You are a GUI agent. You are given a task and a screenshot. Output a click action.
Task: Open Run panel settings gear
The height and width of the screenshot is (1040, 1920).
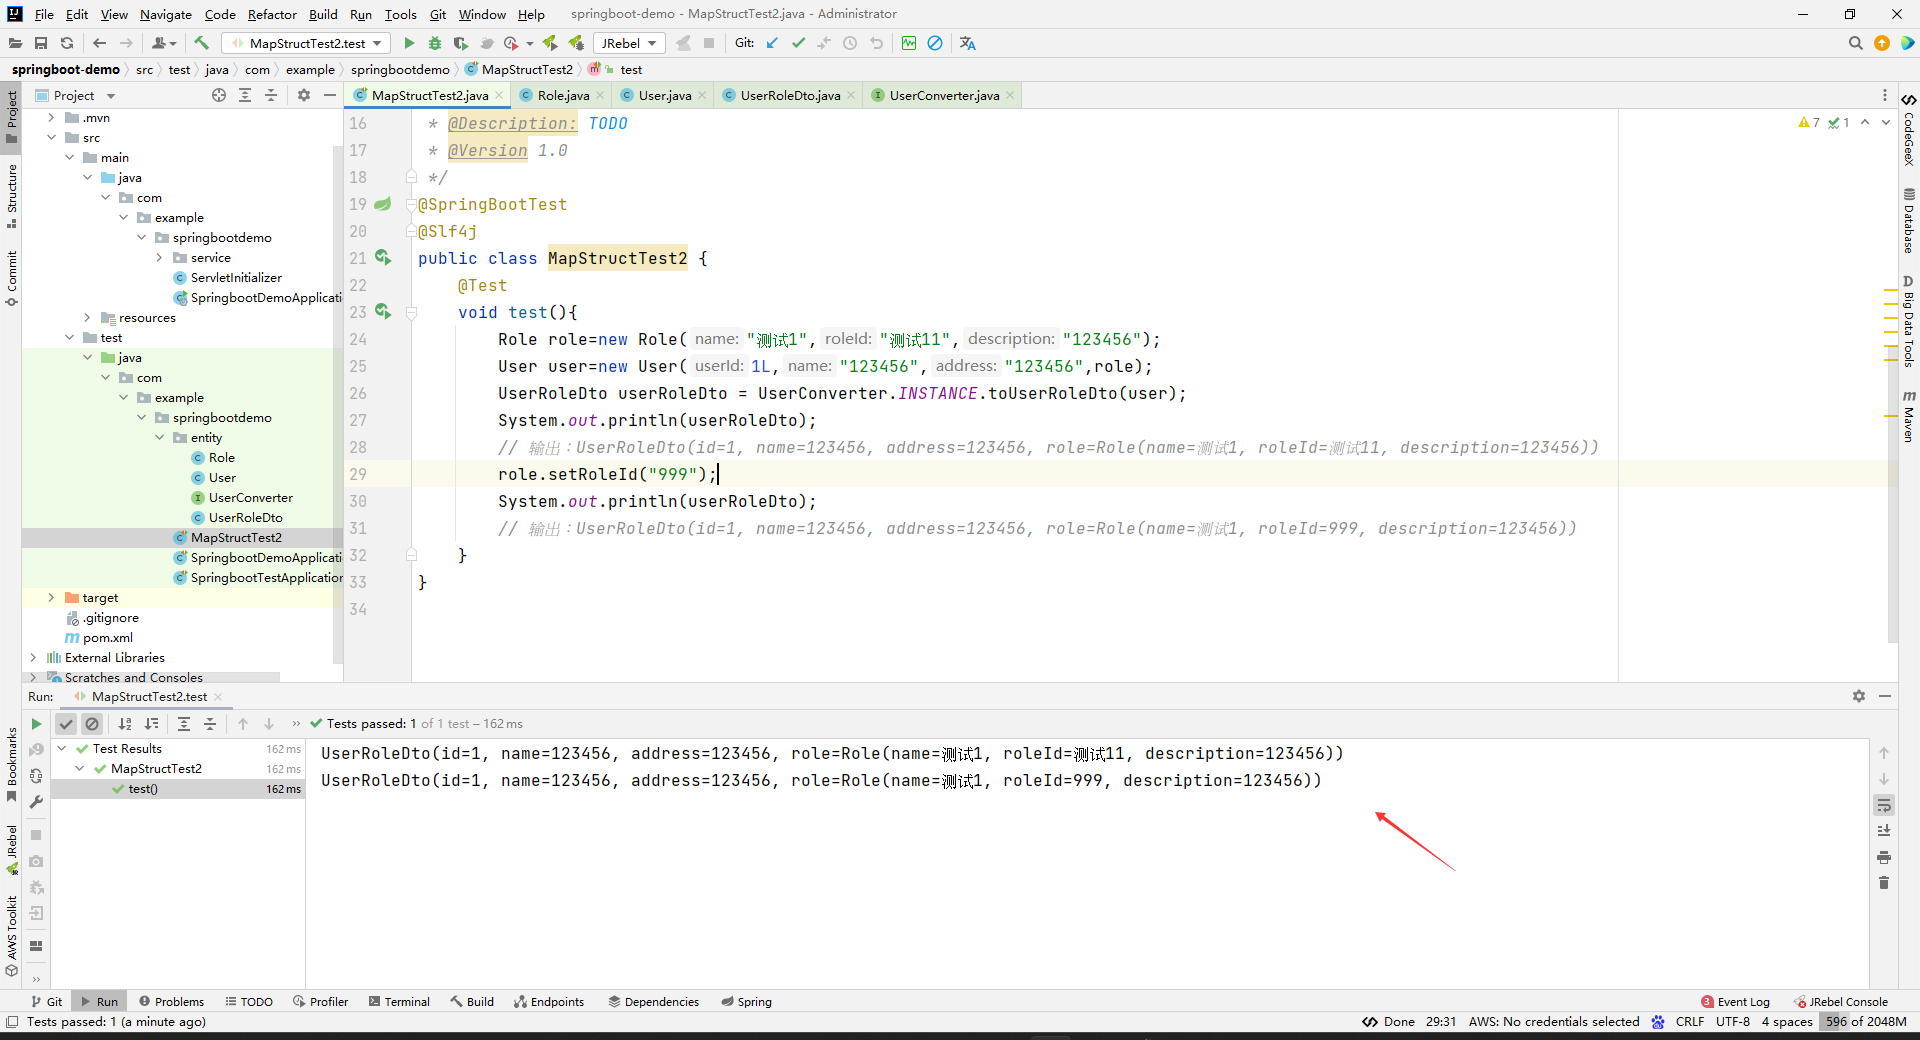tap(1859, 696)
